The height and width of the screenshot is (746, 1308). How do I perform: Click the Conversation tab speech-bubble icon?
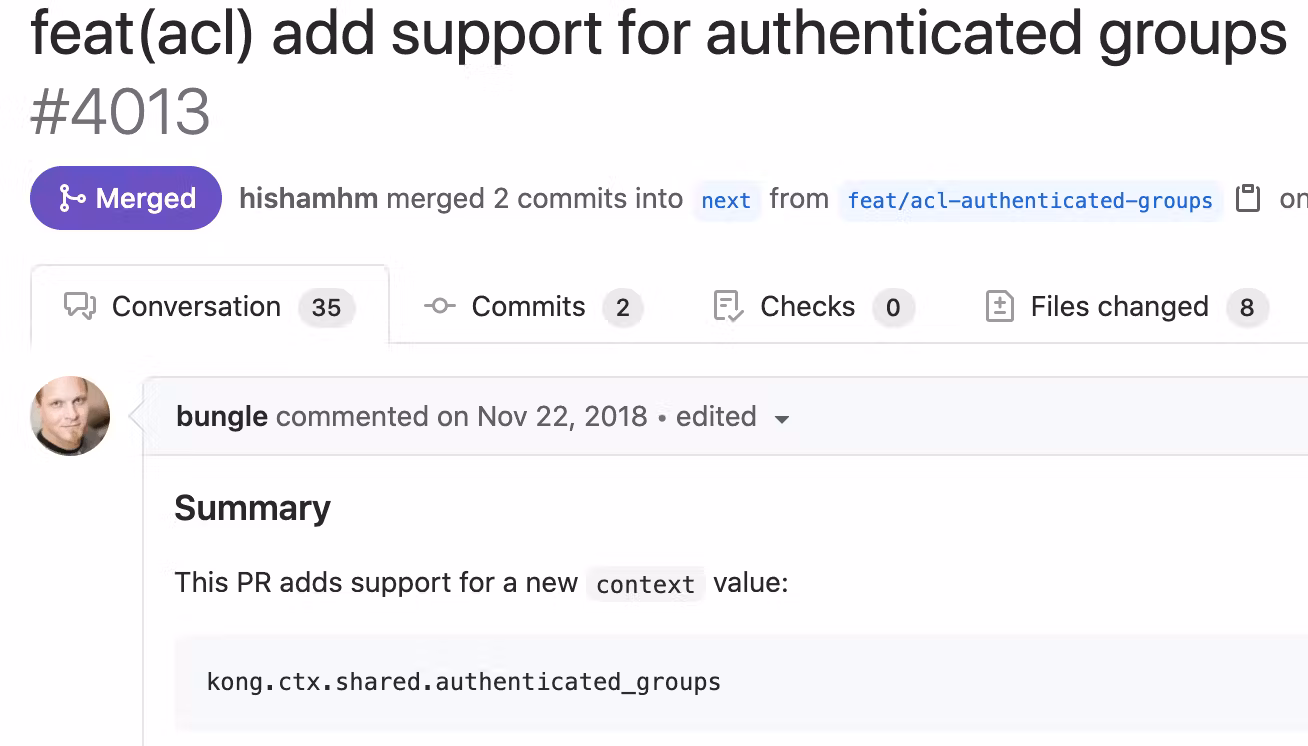click(x=80, y=306)
